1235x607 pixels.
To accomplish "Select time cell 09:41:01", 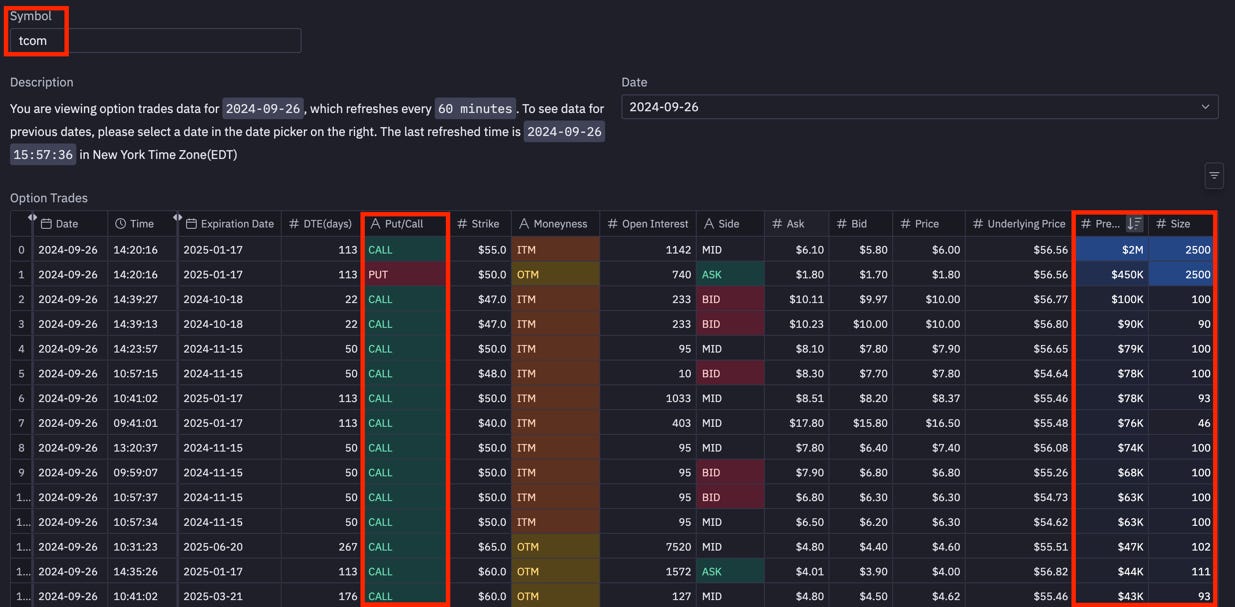I will tap(141, 423).
